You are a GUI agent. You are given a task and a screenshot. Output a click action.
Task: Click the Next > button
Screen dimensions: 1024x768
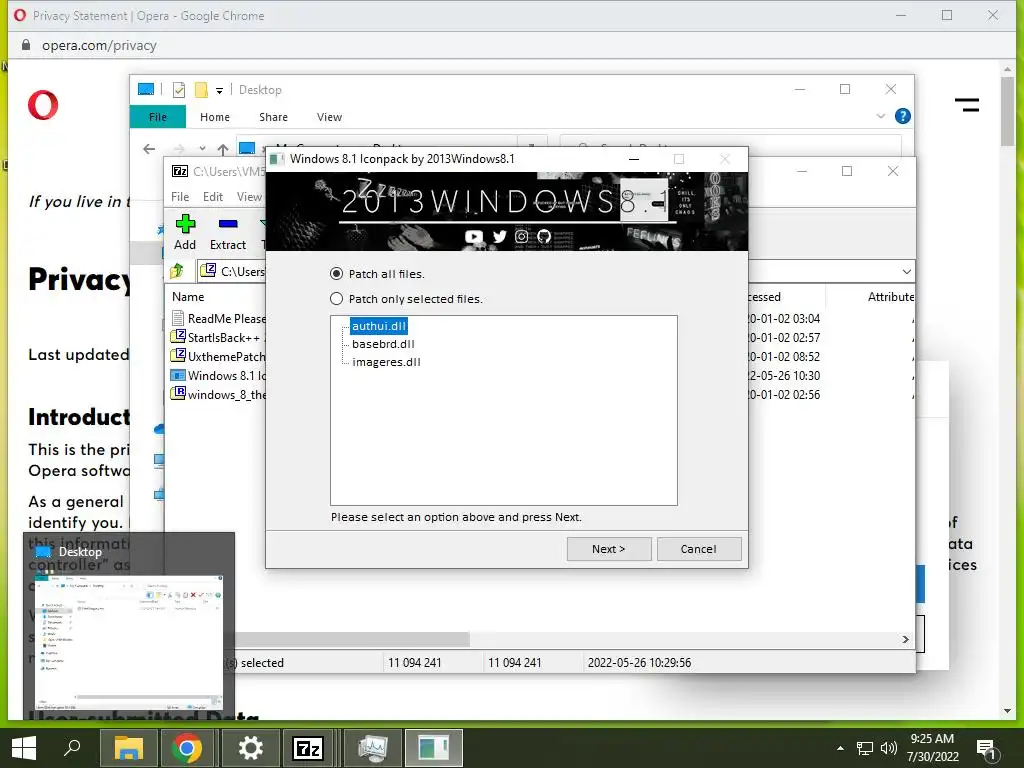pos(609,549)
